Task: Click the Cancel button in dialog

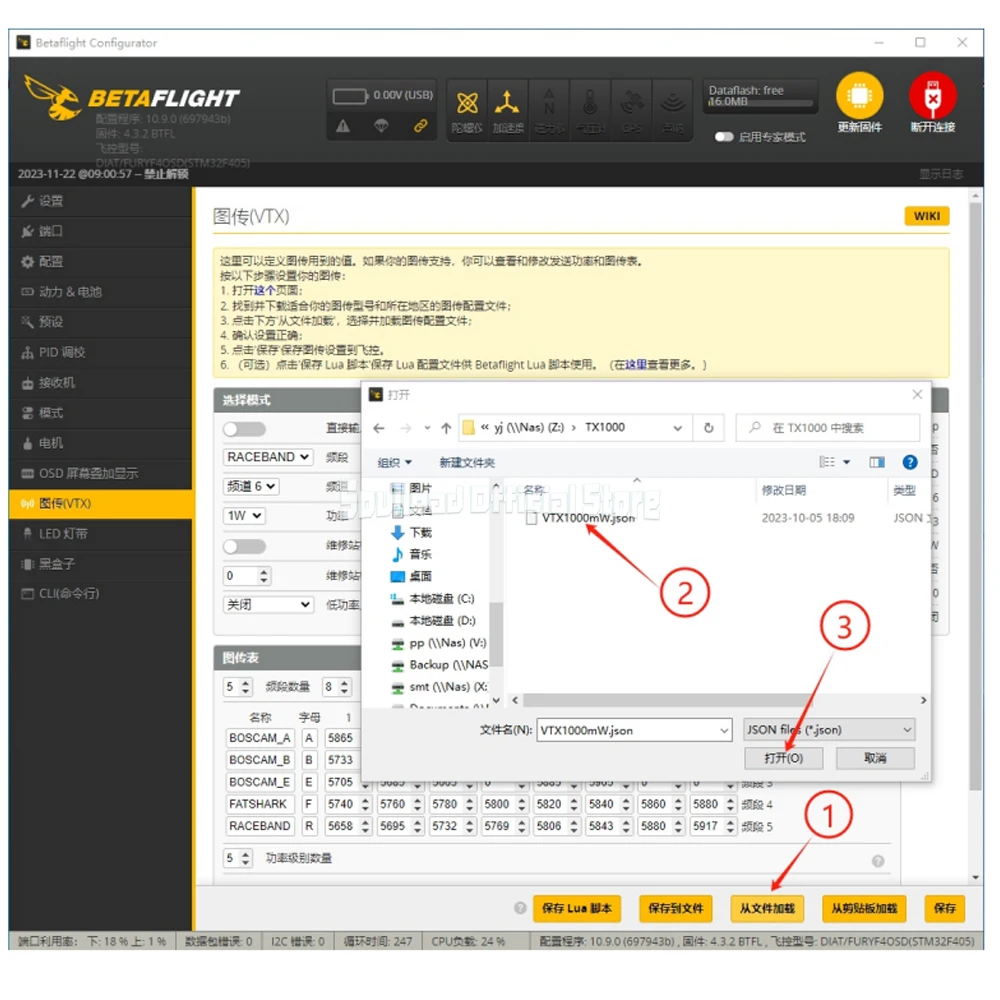Action: pos(875,758)
